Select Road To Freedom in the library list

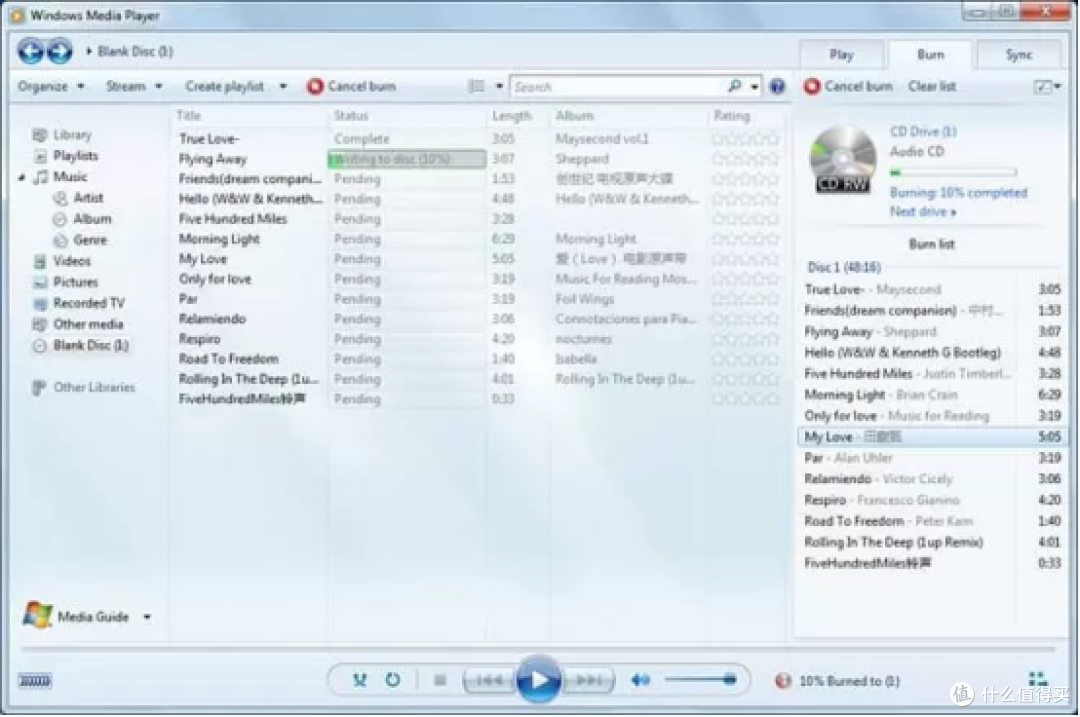tap(229, 359)
